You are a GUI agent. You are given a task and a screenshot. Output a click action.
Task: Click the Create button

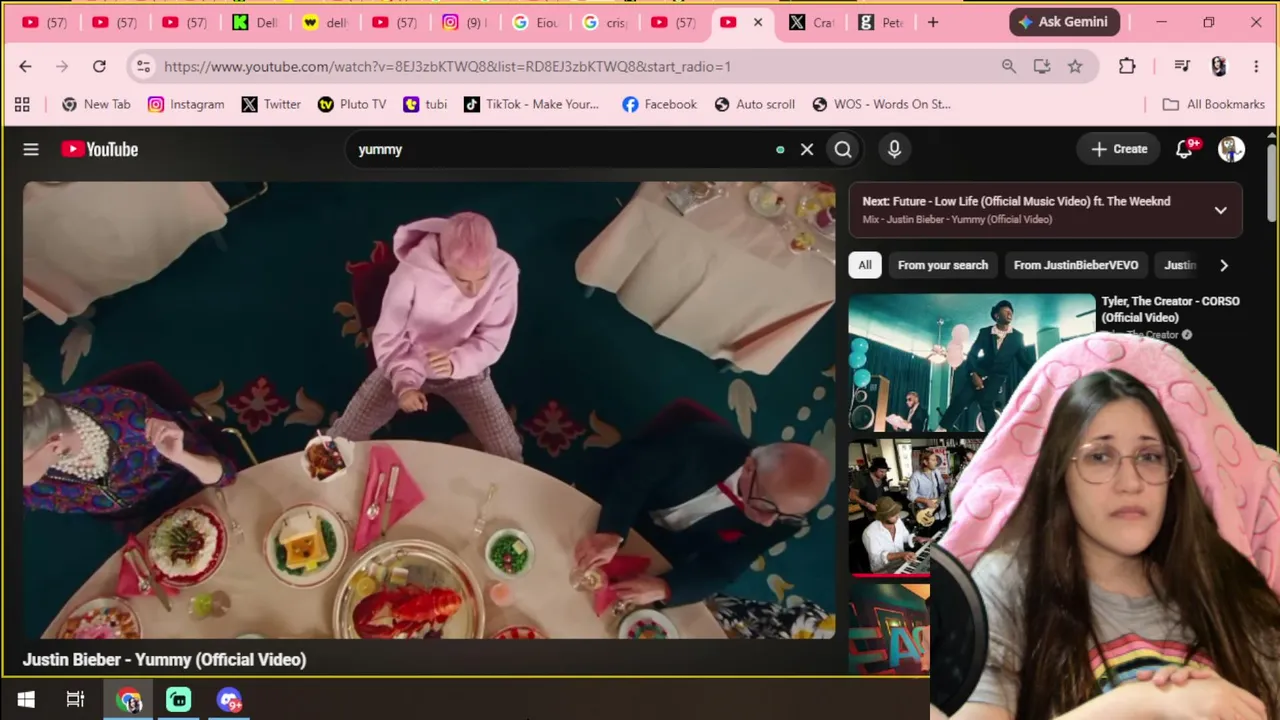click(x=1118, y=149)
